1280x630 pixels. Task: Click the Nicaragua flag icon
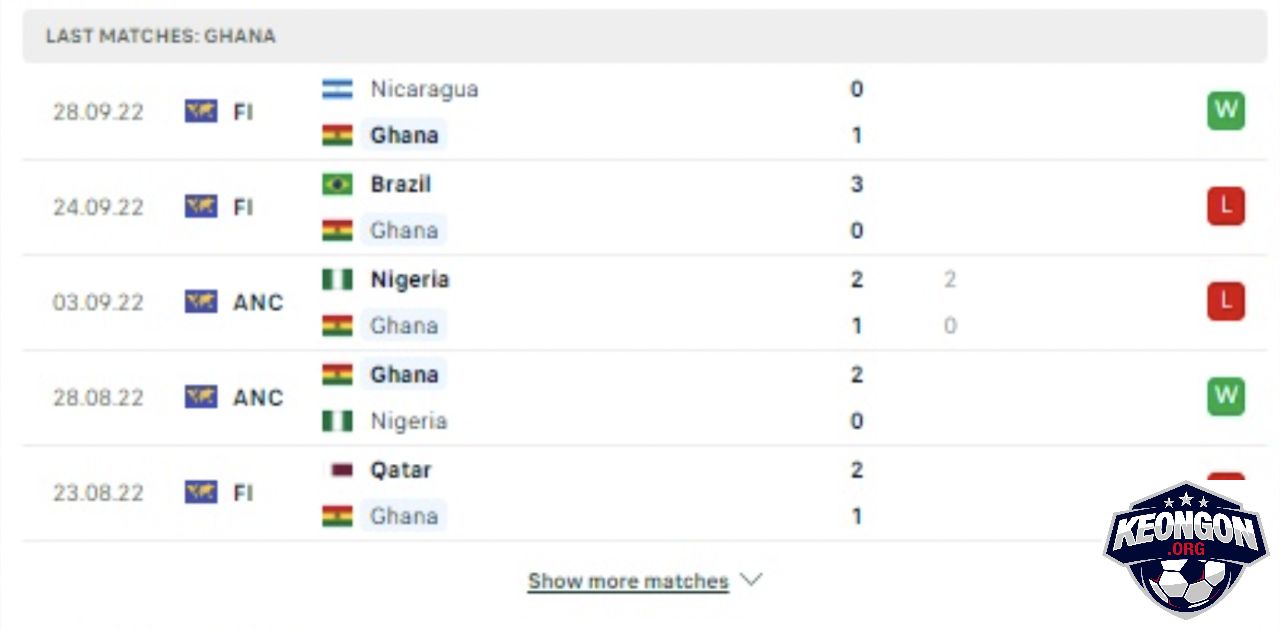337,89
